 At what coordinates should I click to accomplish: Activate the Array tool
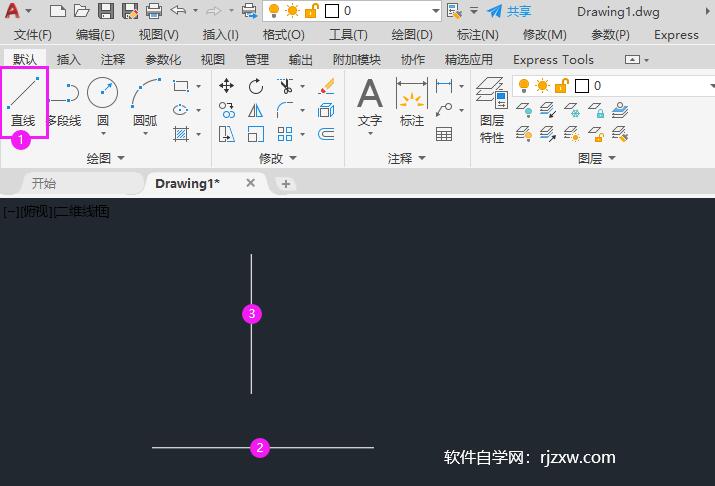pyautogui.click(x=285, y=134)
